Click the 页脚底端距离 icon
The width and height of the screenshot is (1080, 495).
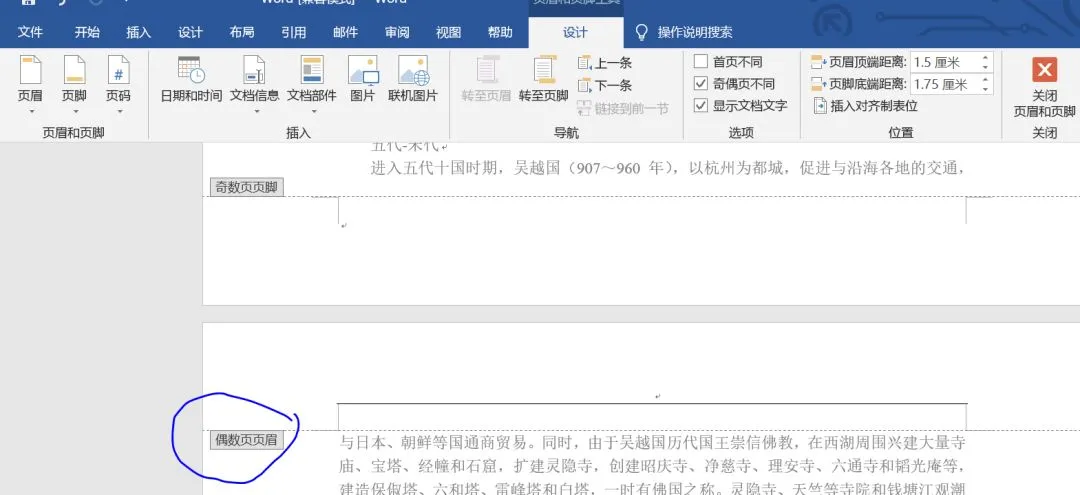[819, 84]
